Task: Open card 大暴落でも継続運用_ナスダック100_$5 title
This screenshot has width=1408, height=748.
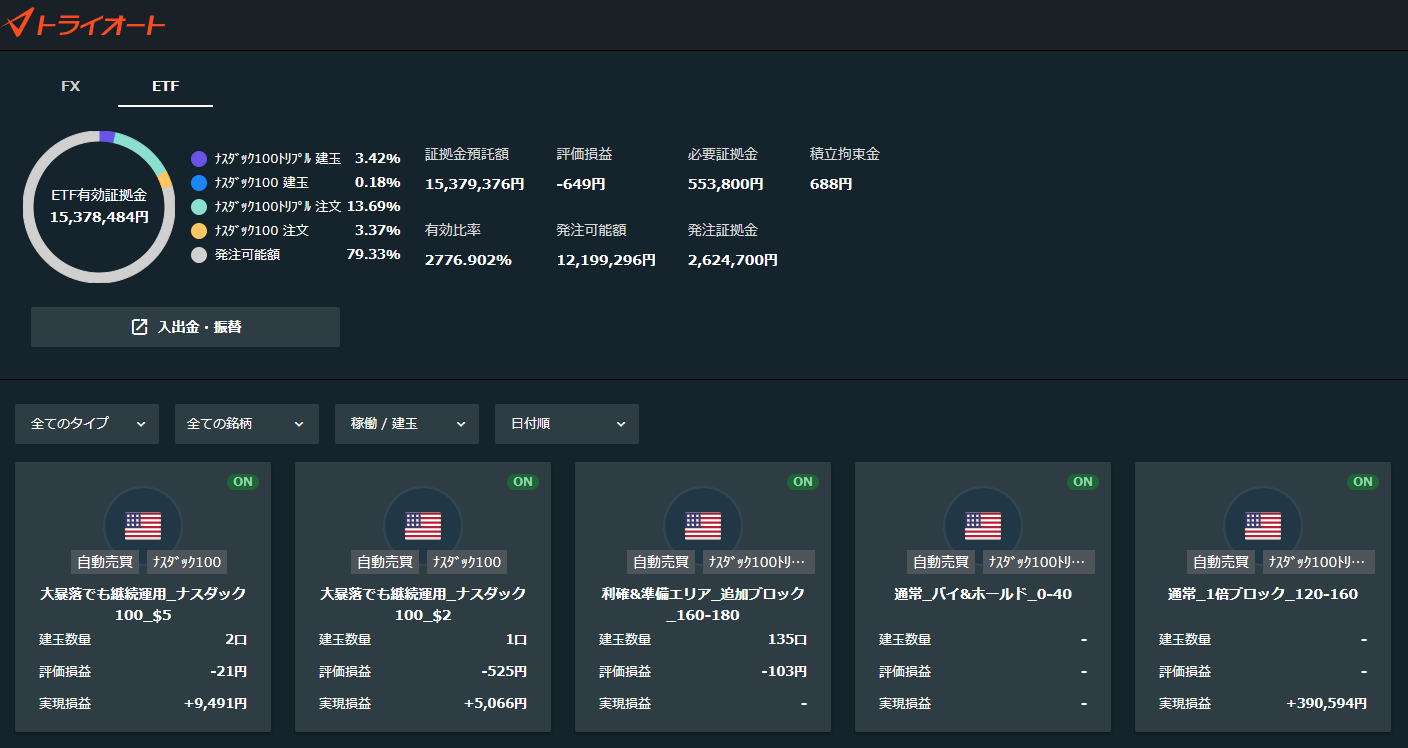Action: pos(143,604)
